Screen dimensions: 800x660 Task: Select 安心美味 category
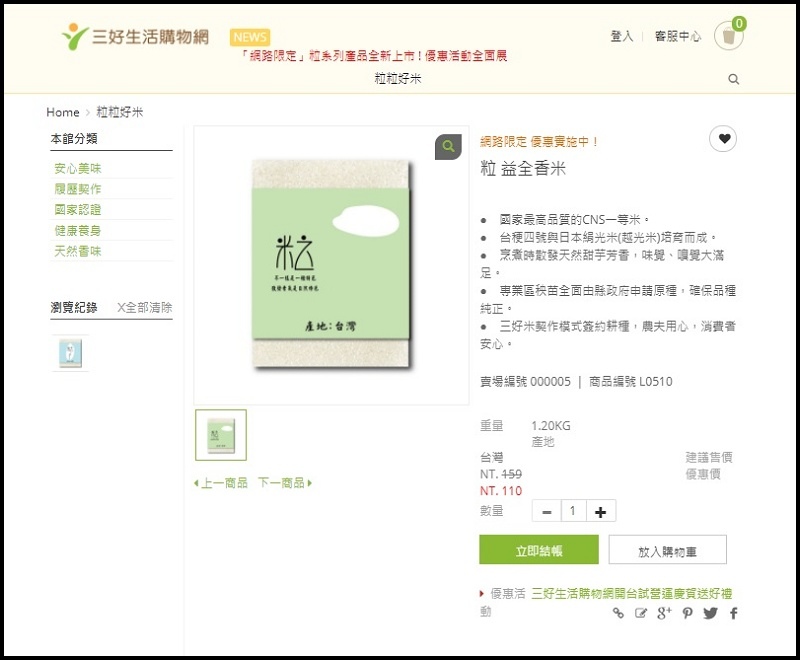click(x=78, y=168)
